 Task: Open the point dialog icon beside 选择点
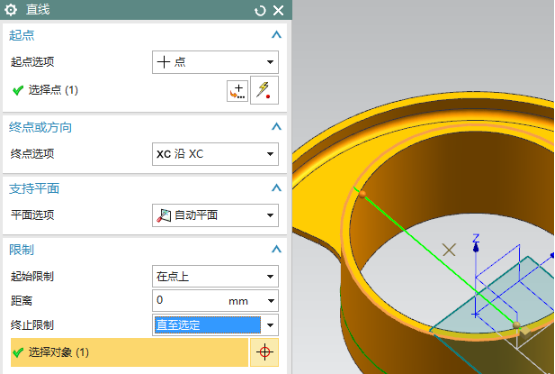(x=237, y=91)
